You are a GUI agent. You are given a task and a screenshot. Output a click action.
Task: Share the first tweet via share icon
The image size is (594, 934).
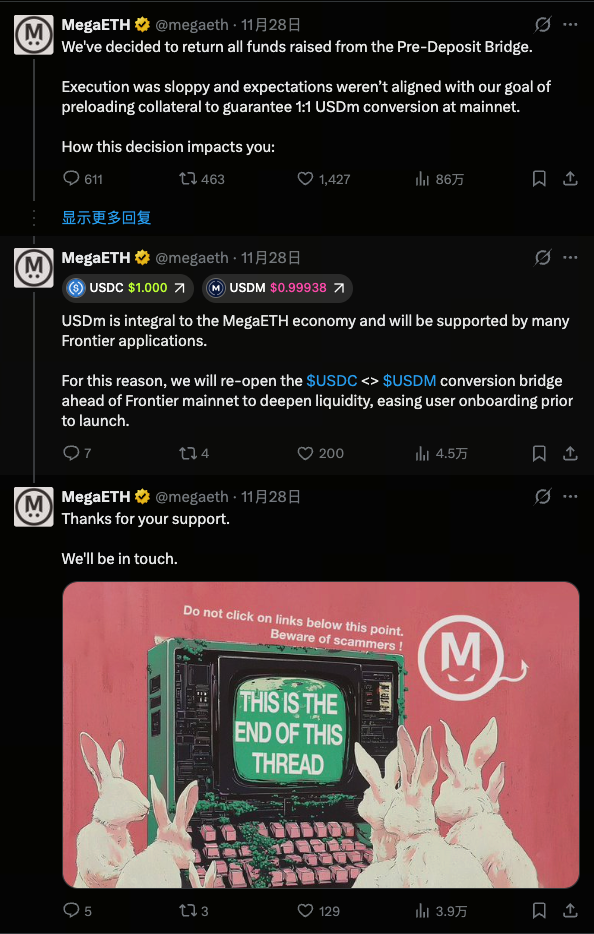[570, 179]
